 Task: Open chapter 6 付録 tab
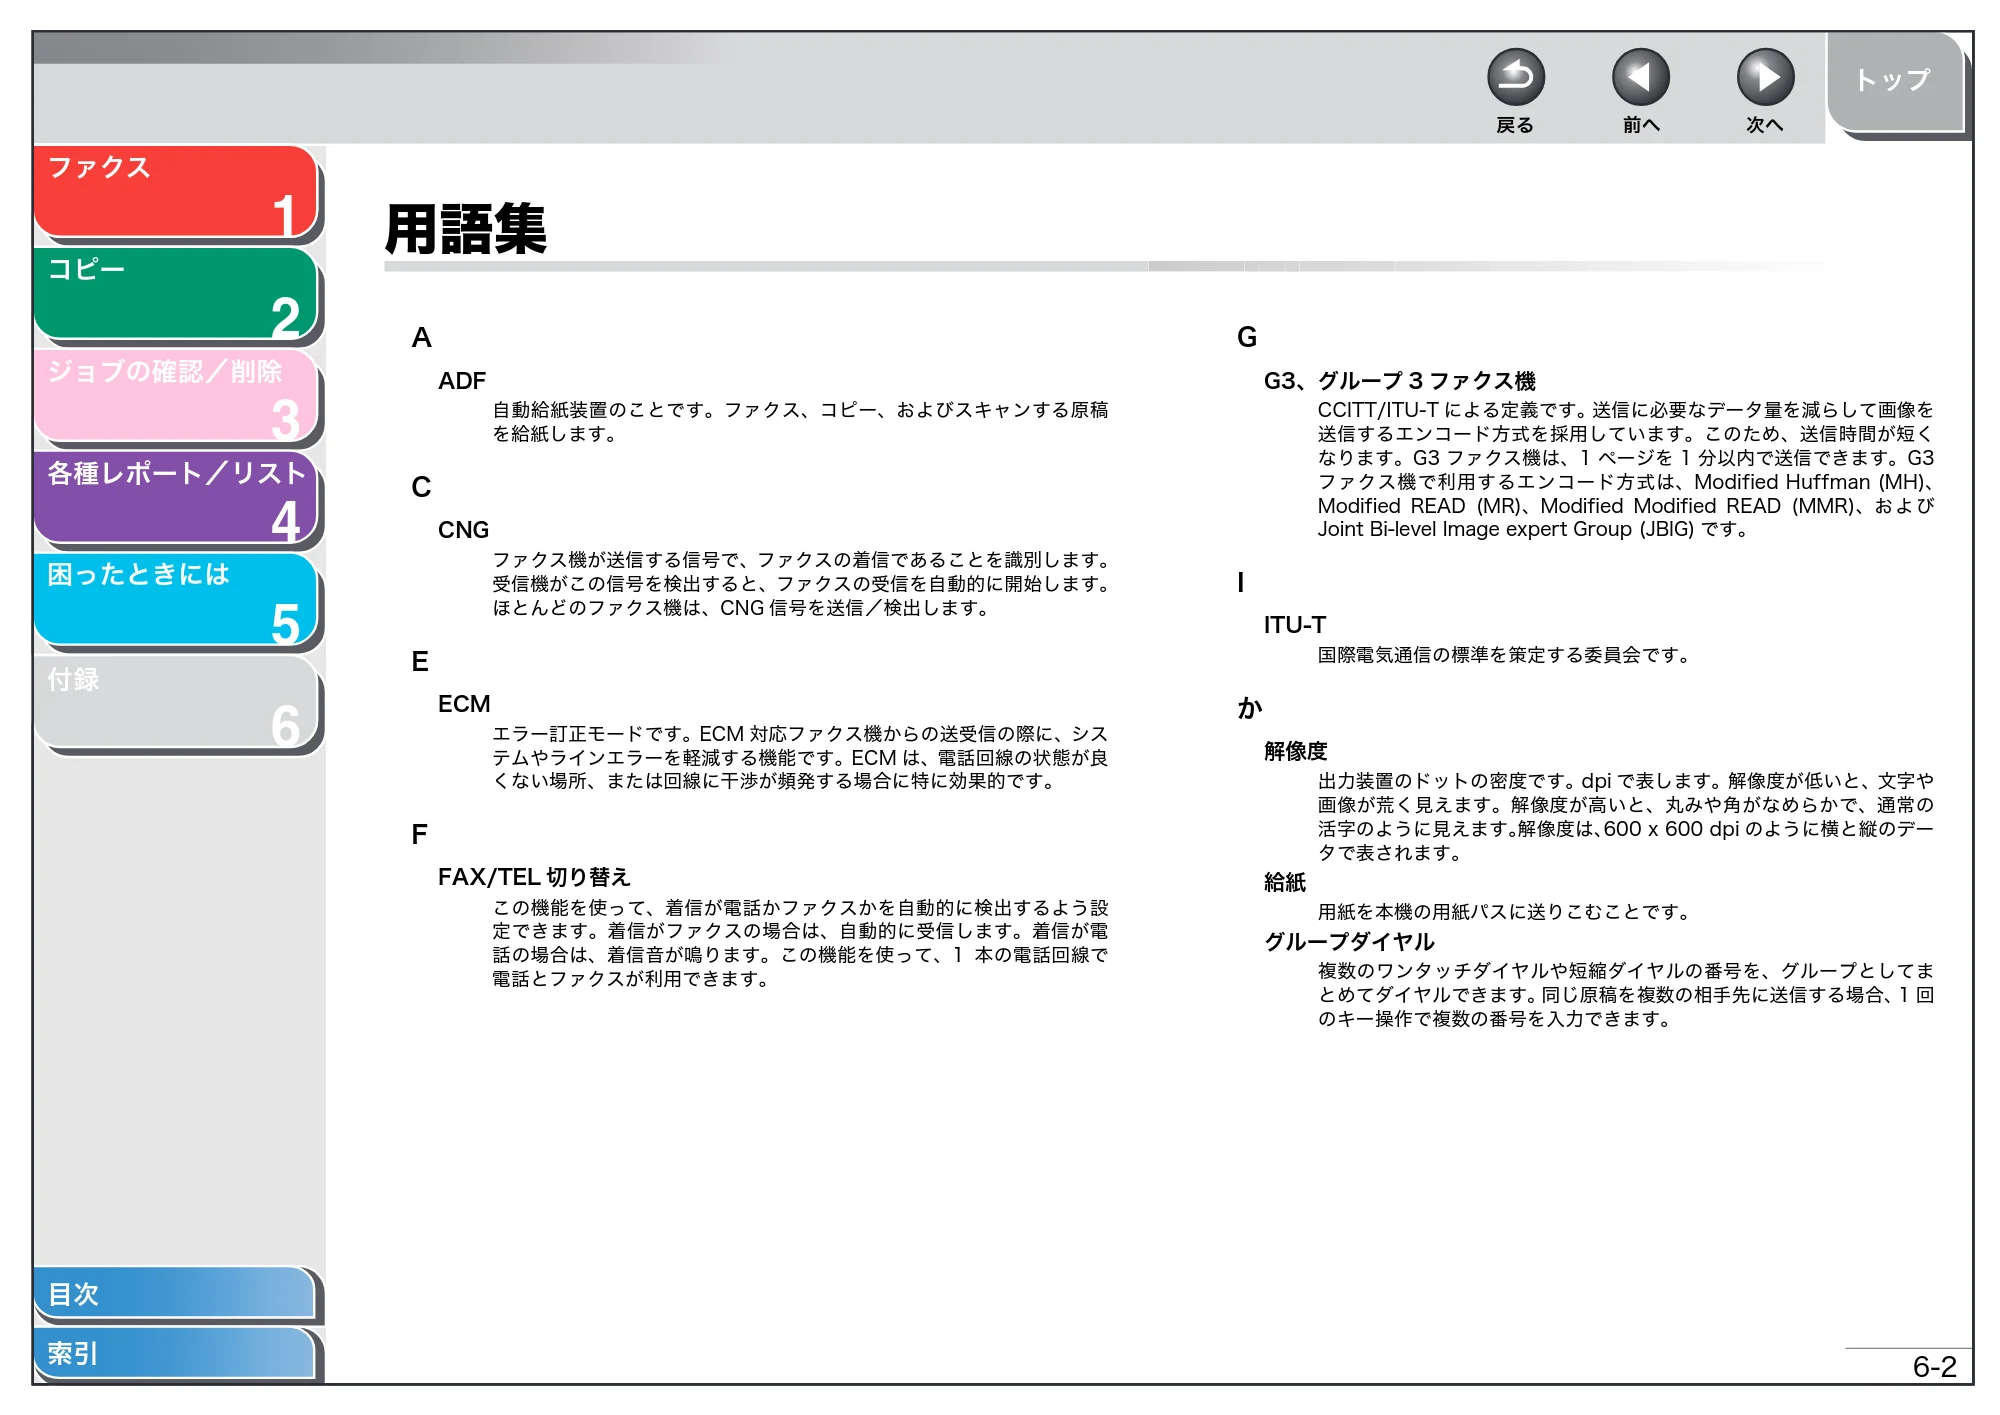[176, 702]
